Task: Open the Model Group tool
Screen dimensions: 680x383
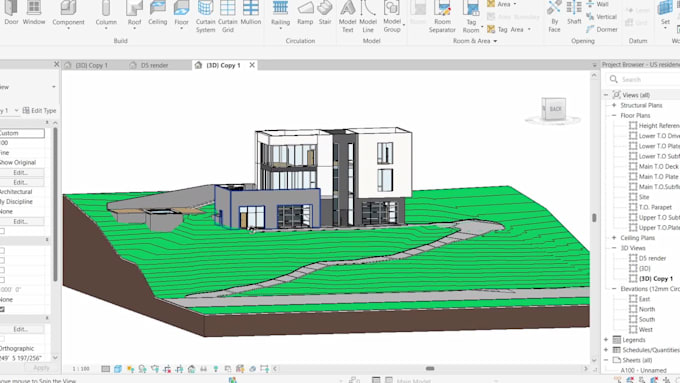Action: coord(392,16)
